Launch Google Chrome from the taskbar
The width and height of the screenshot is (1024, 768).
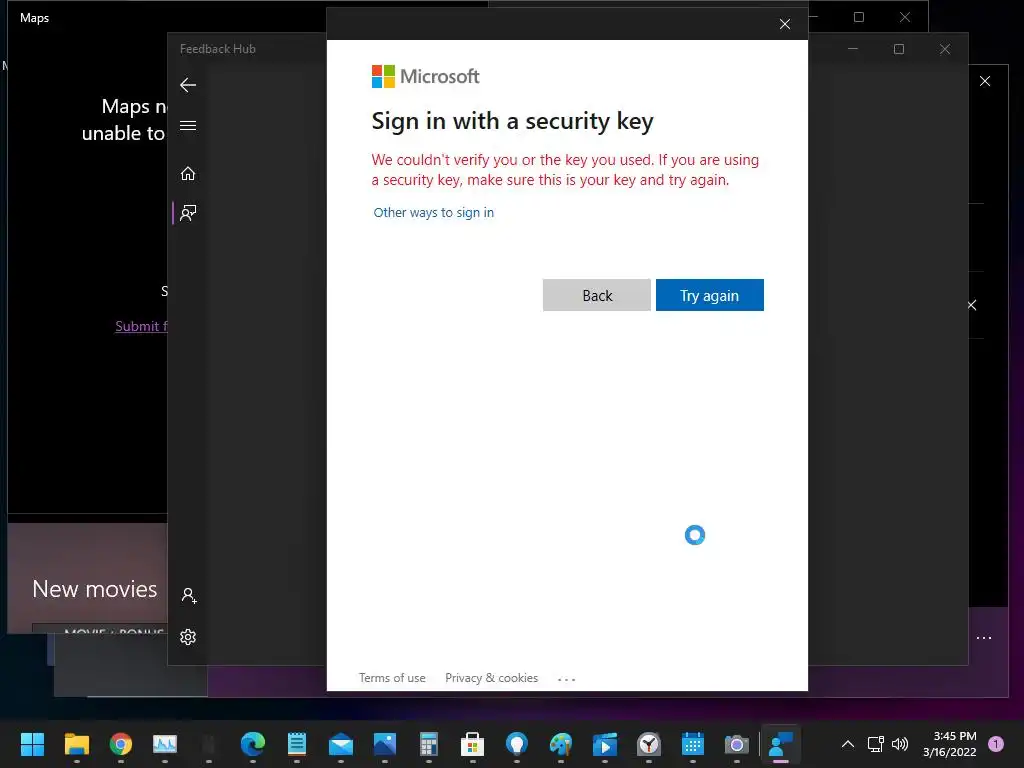click(120, 744)
